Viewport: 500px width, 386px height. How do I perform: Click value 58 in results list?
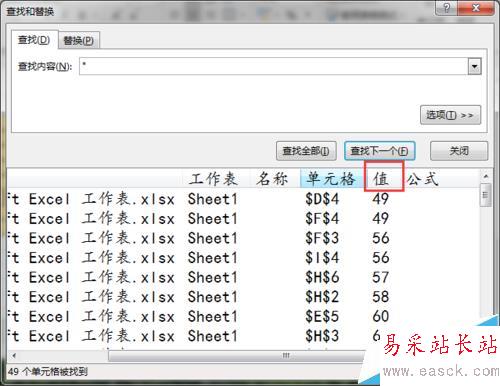381,297
